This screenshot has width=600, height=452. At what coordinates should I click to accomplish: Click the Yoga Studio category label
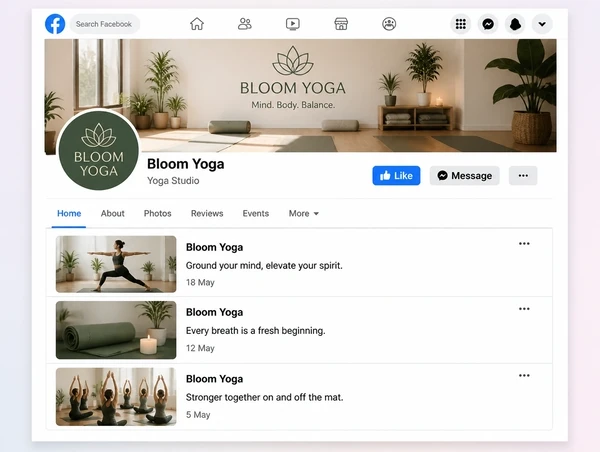coord(173,181)
